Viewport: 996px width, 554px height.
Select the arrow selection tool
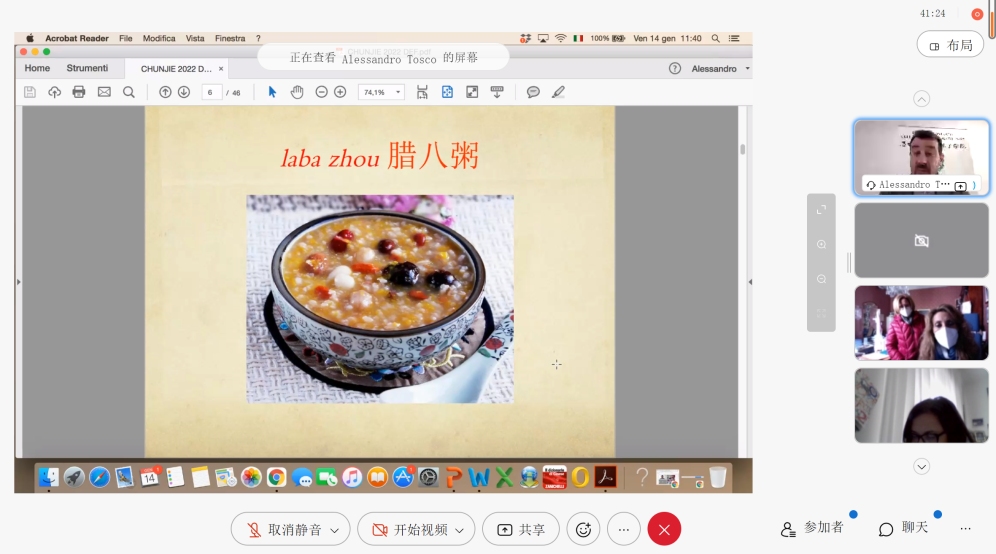273,92
